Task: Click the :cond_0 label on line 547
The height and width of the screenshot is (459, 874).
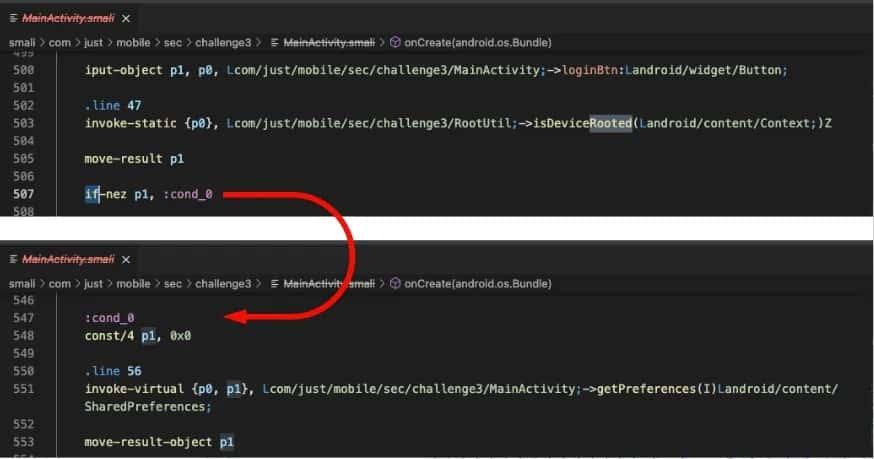Action: 109,318
